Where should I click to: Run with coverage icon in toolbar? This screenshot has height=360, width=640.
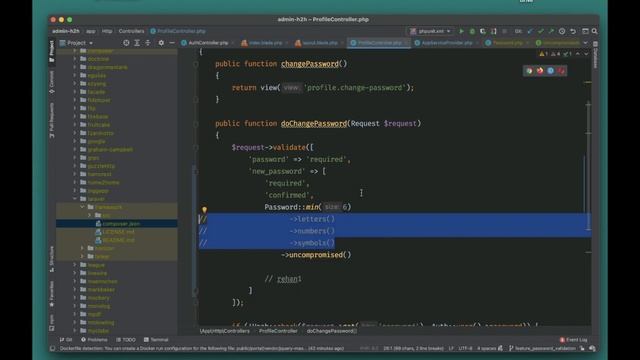pyautogui.click(x=483, y=31)
